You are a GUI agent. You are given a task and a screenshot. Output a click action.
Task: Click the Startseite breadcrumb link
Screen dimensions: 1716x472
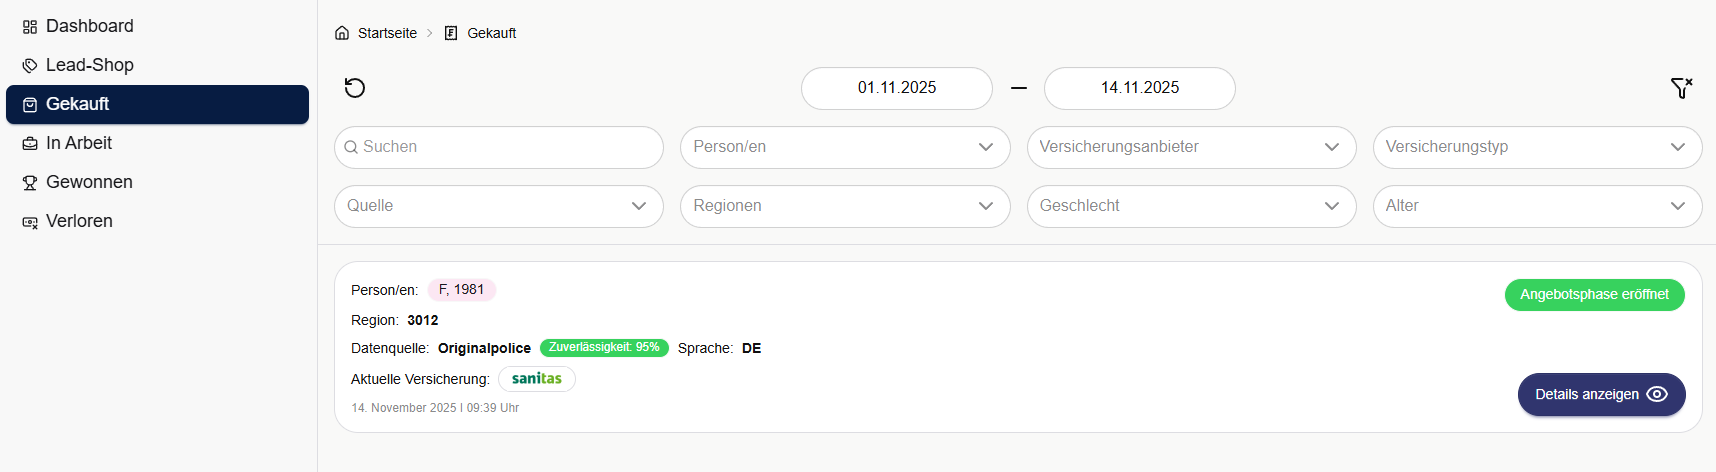387,33
